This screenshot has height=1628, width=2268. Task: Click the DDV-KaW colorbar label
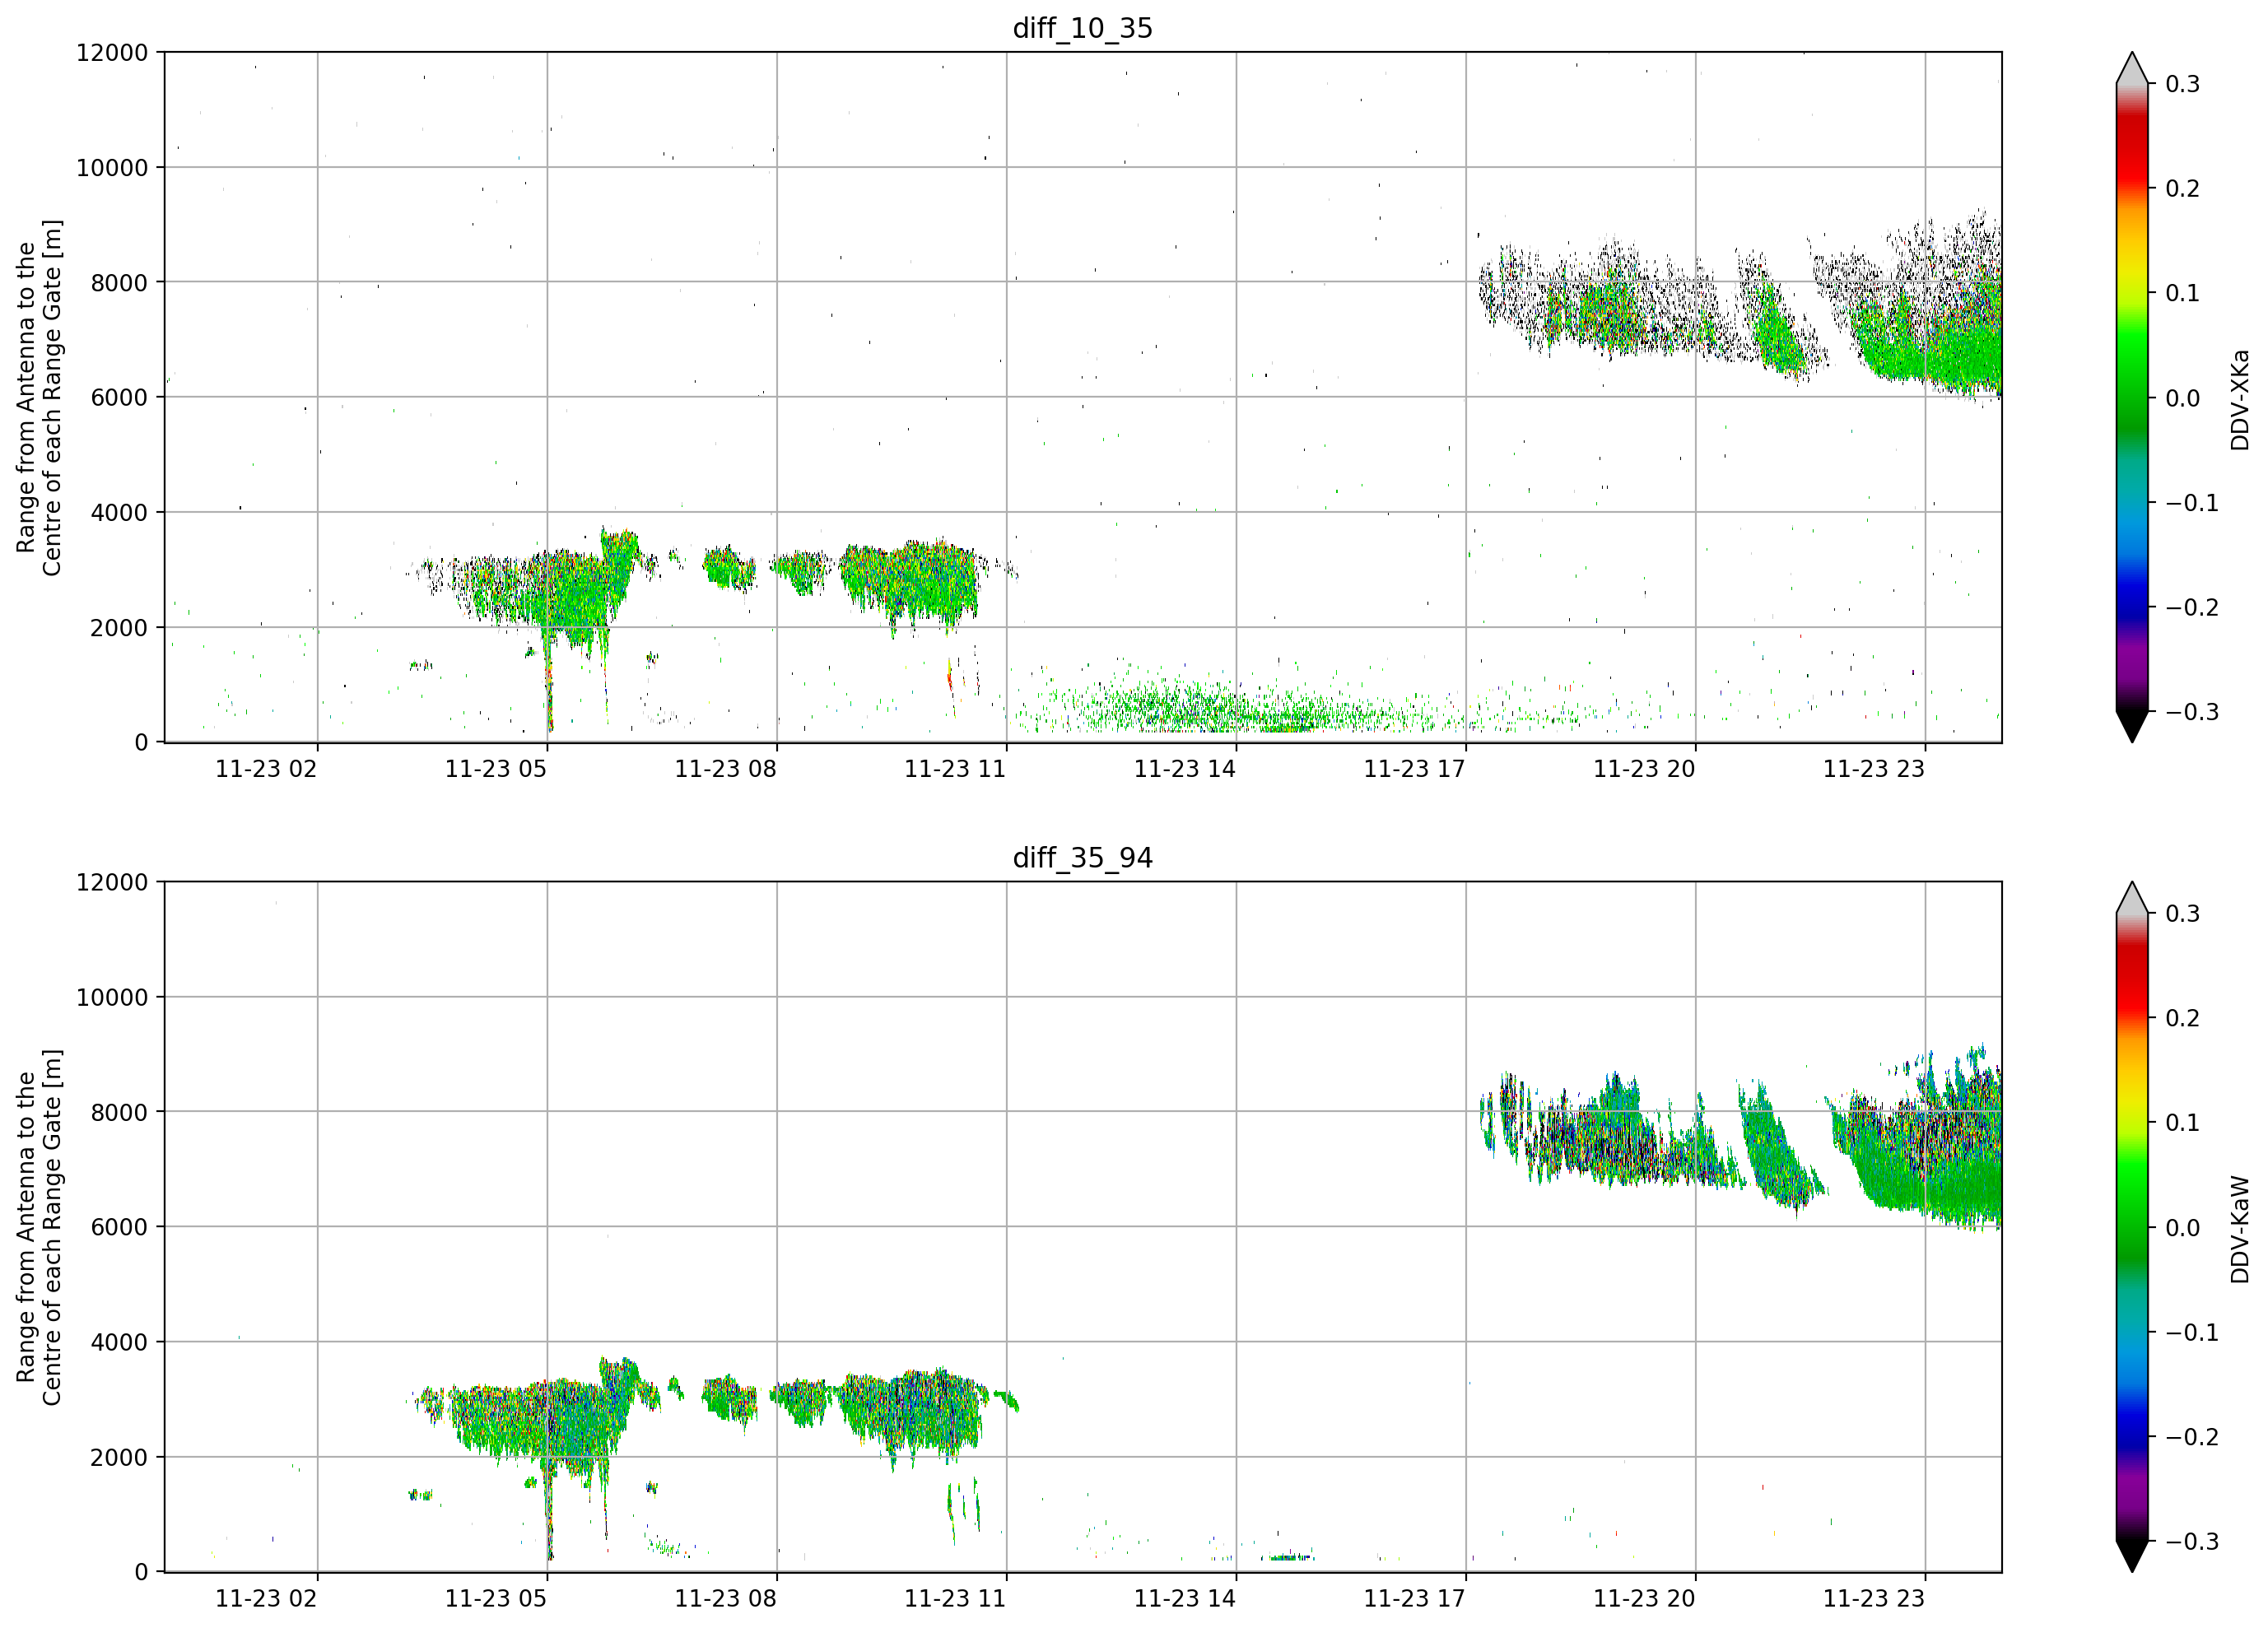pos(2239,1229)
